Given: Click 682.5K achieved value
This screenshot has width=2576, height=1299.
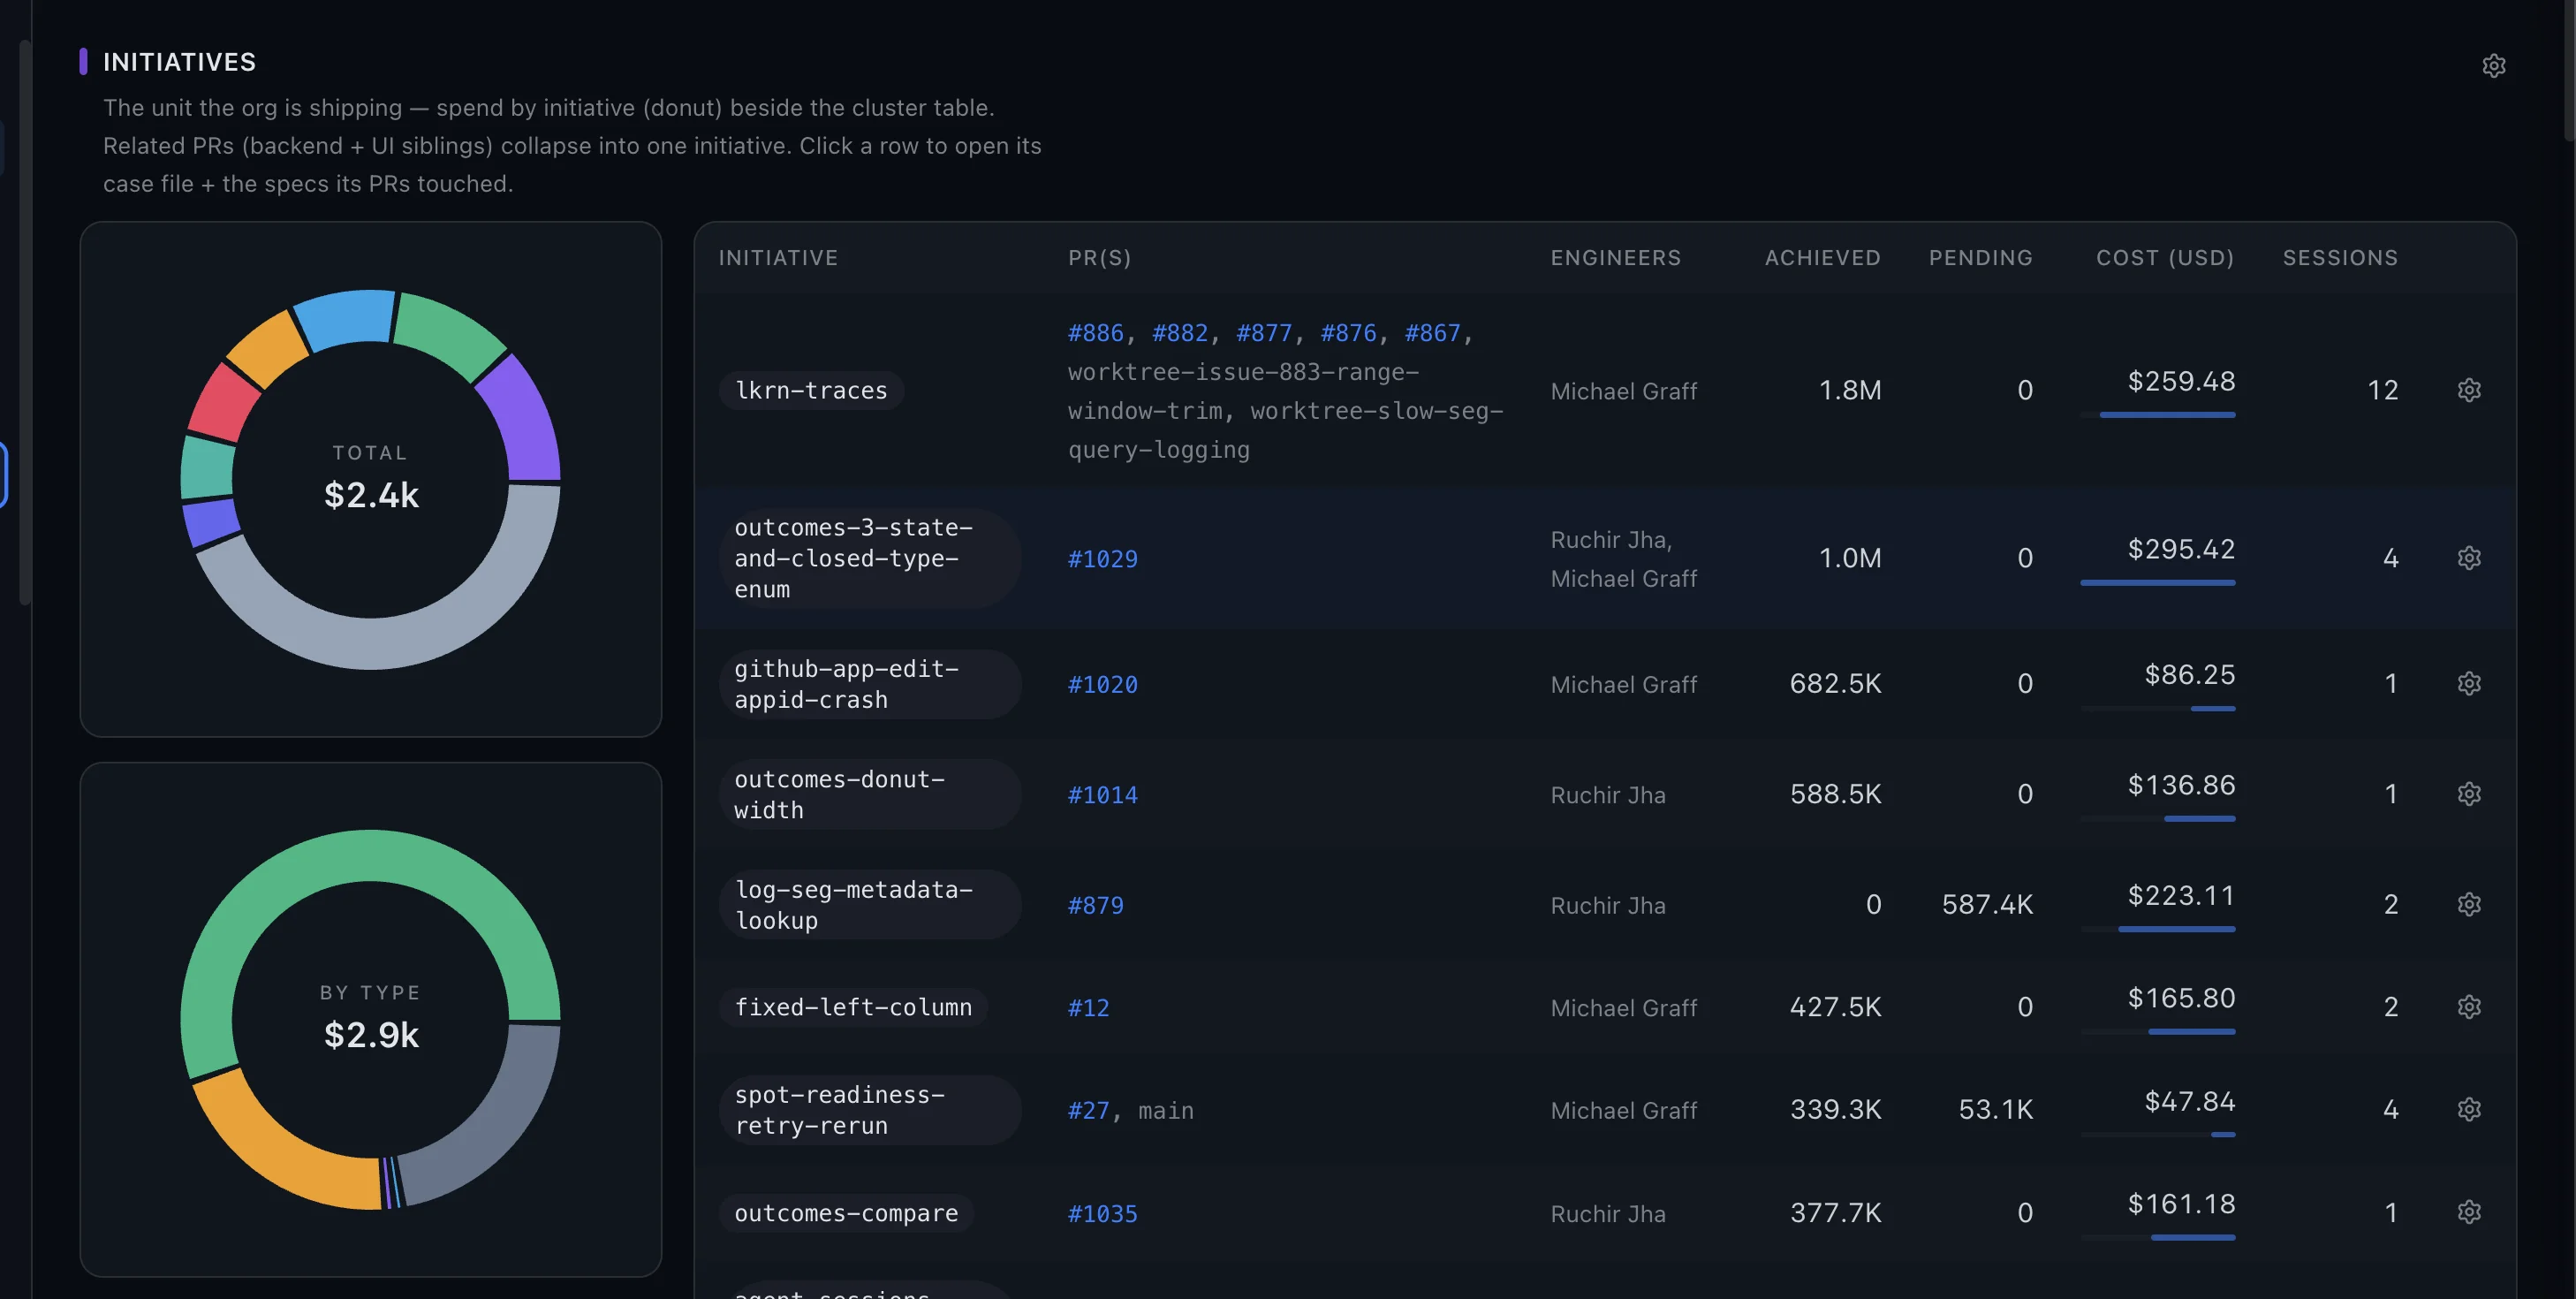Looking at the screenshot, I should [x=1835, y=684].
